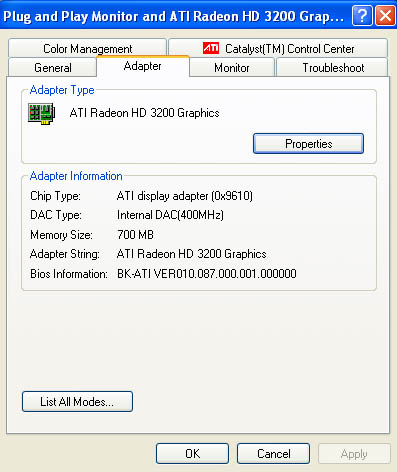
Task: Open adapter Properties button
Action: click(308, 144)
